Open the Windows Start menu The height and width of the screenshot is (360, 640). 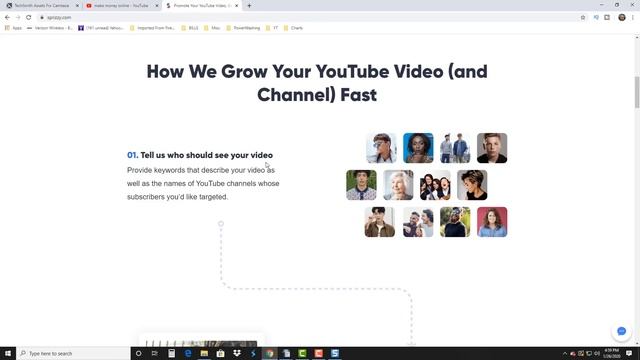click(8, 353)
